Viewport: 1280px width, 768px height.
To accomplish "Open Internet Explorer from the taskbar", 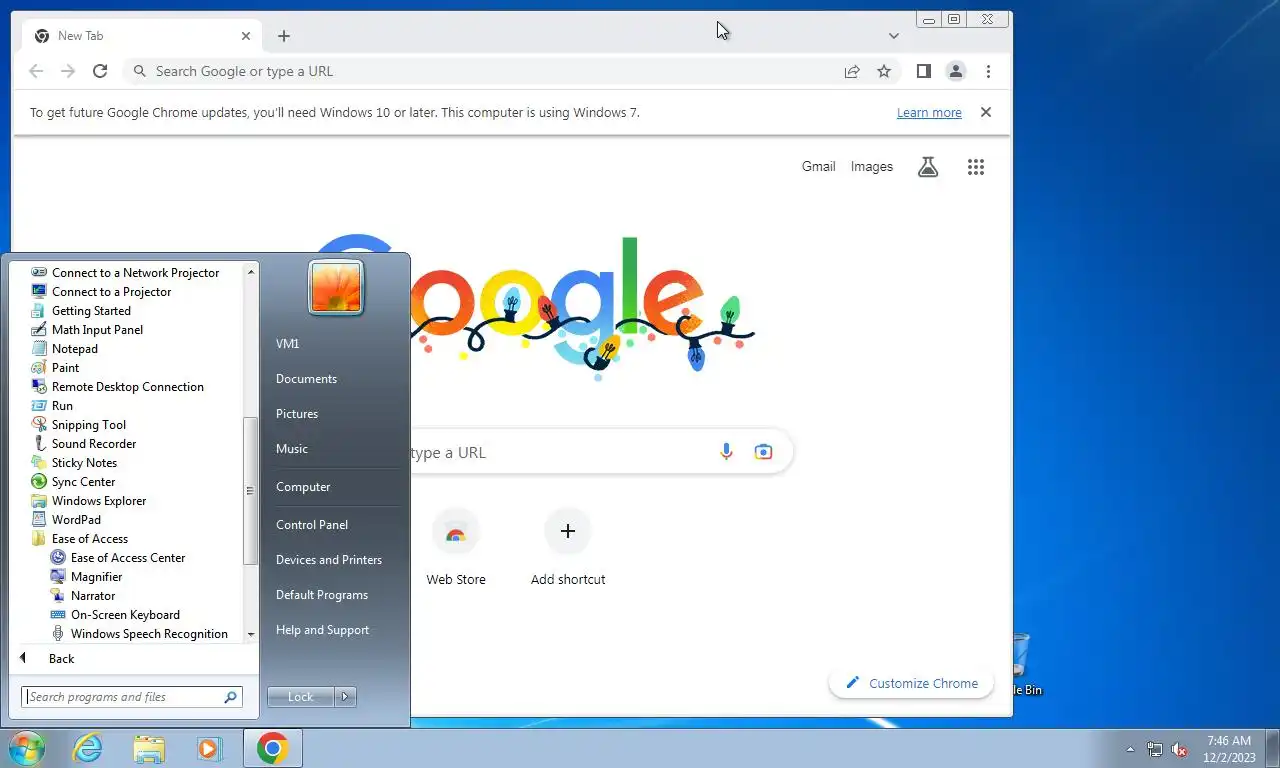I will pyautogui.click(x=88, y=748).
